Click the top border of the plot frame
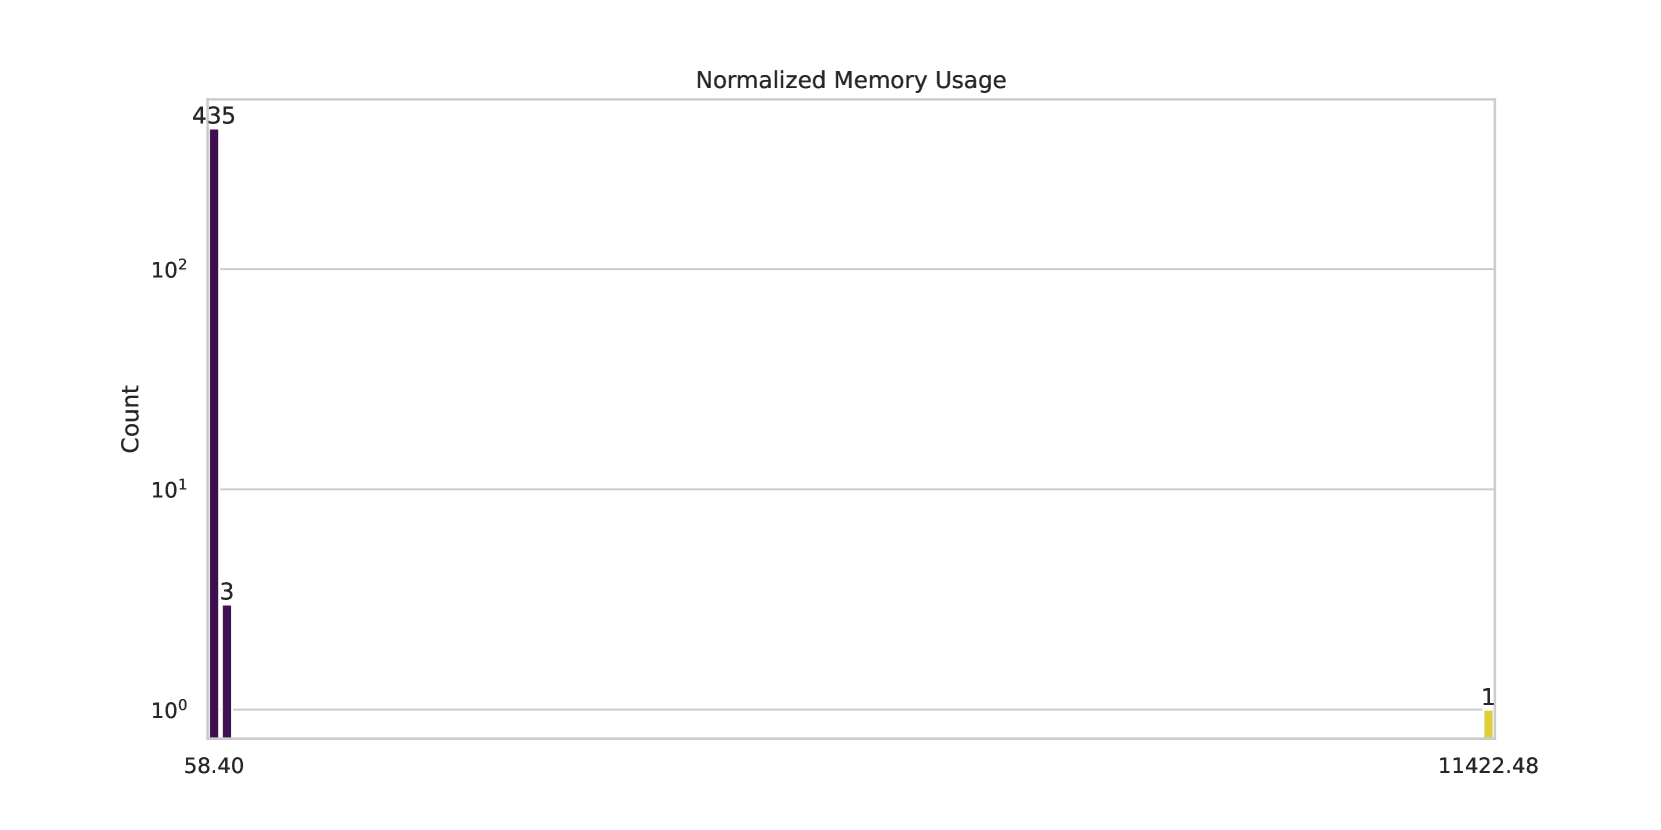Screen dimensions: 1661x830 pos(850,99)
